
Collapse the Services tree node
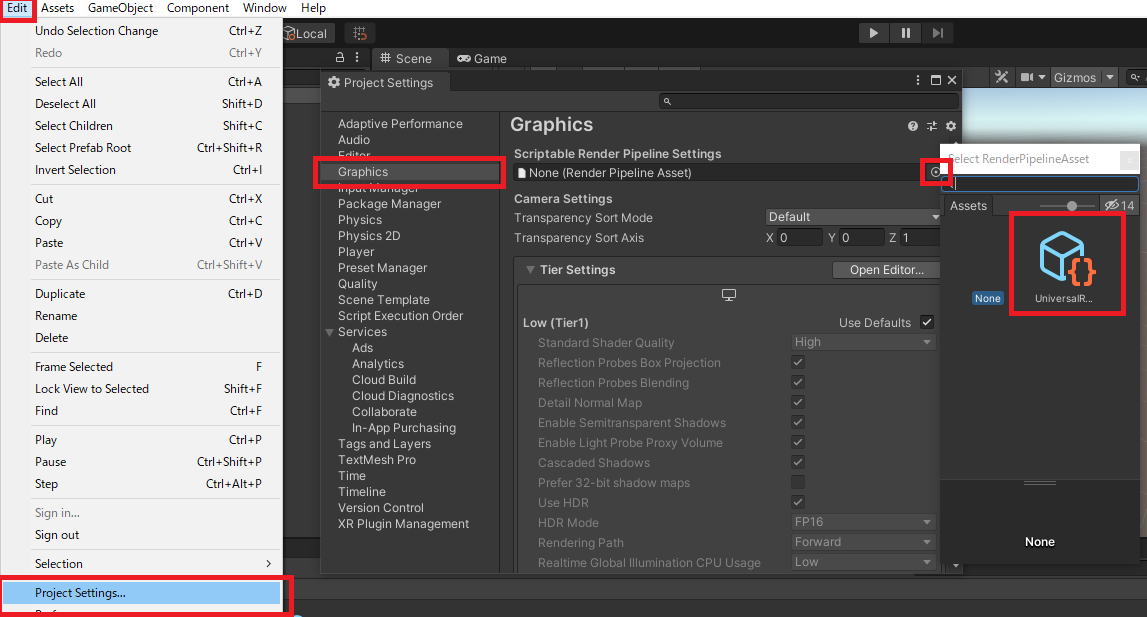click(329, 332)
